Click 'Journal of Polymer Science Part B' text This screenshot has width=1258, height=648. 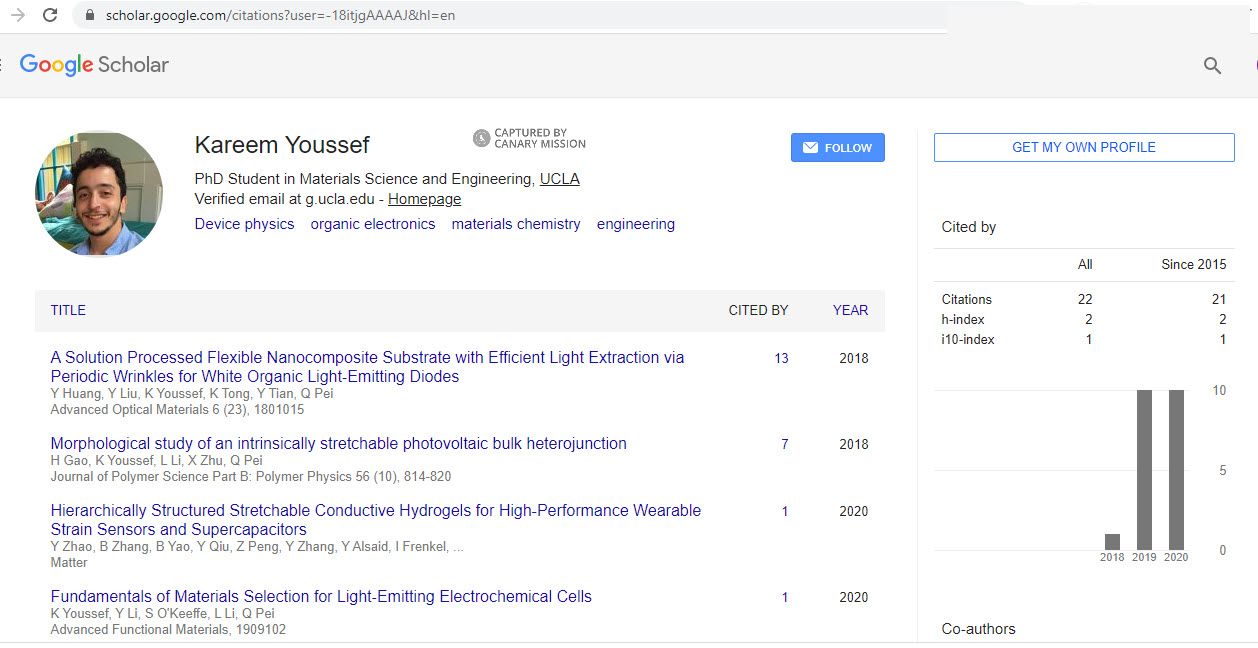[x=250, y=477]
